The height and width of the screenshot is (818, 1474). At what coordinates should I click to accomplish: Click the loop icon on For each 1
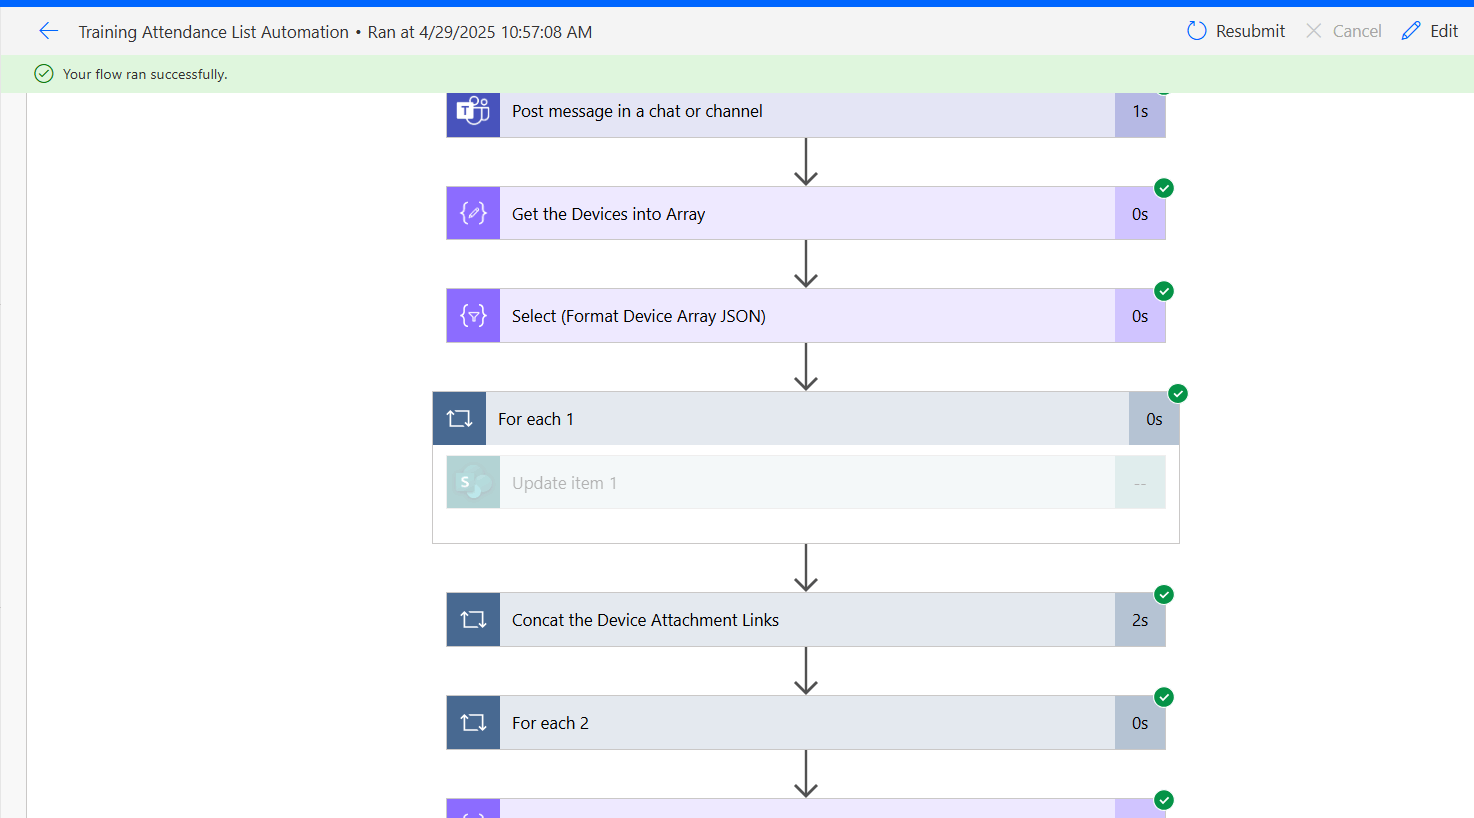(458, 418)
